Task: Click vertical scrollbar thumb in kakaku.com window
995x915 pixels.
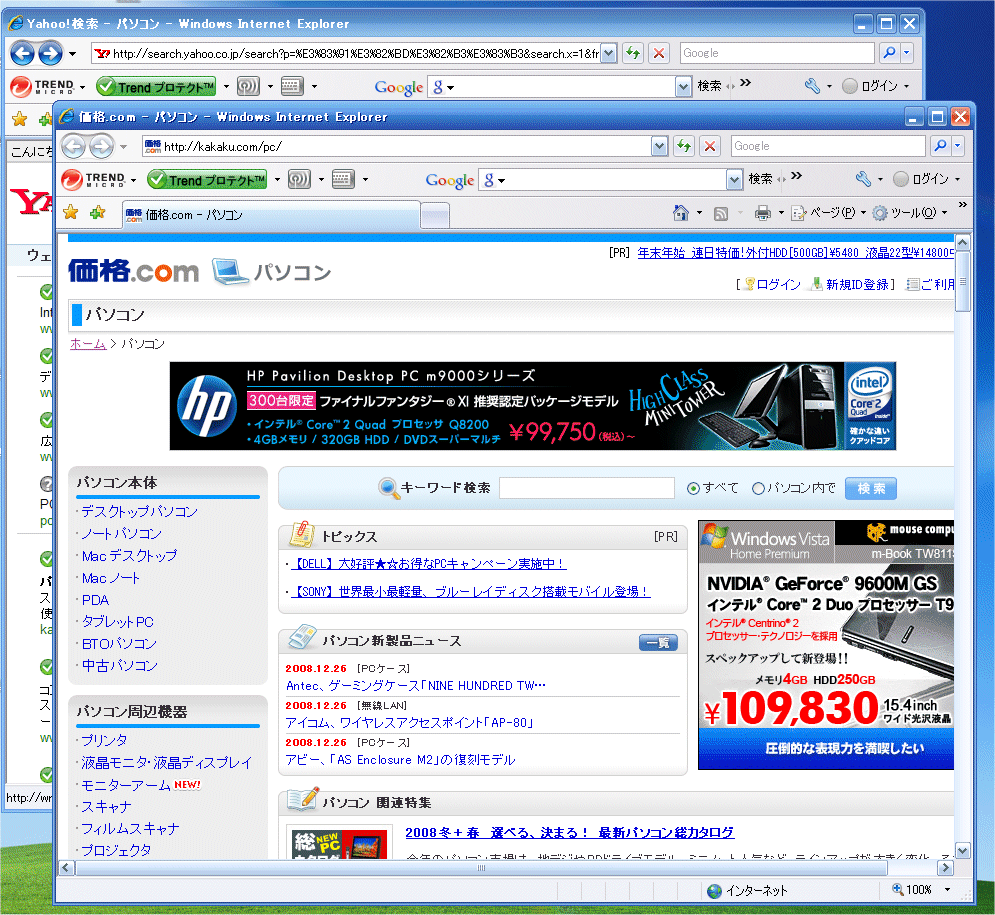Action: pos(963,281)
